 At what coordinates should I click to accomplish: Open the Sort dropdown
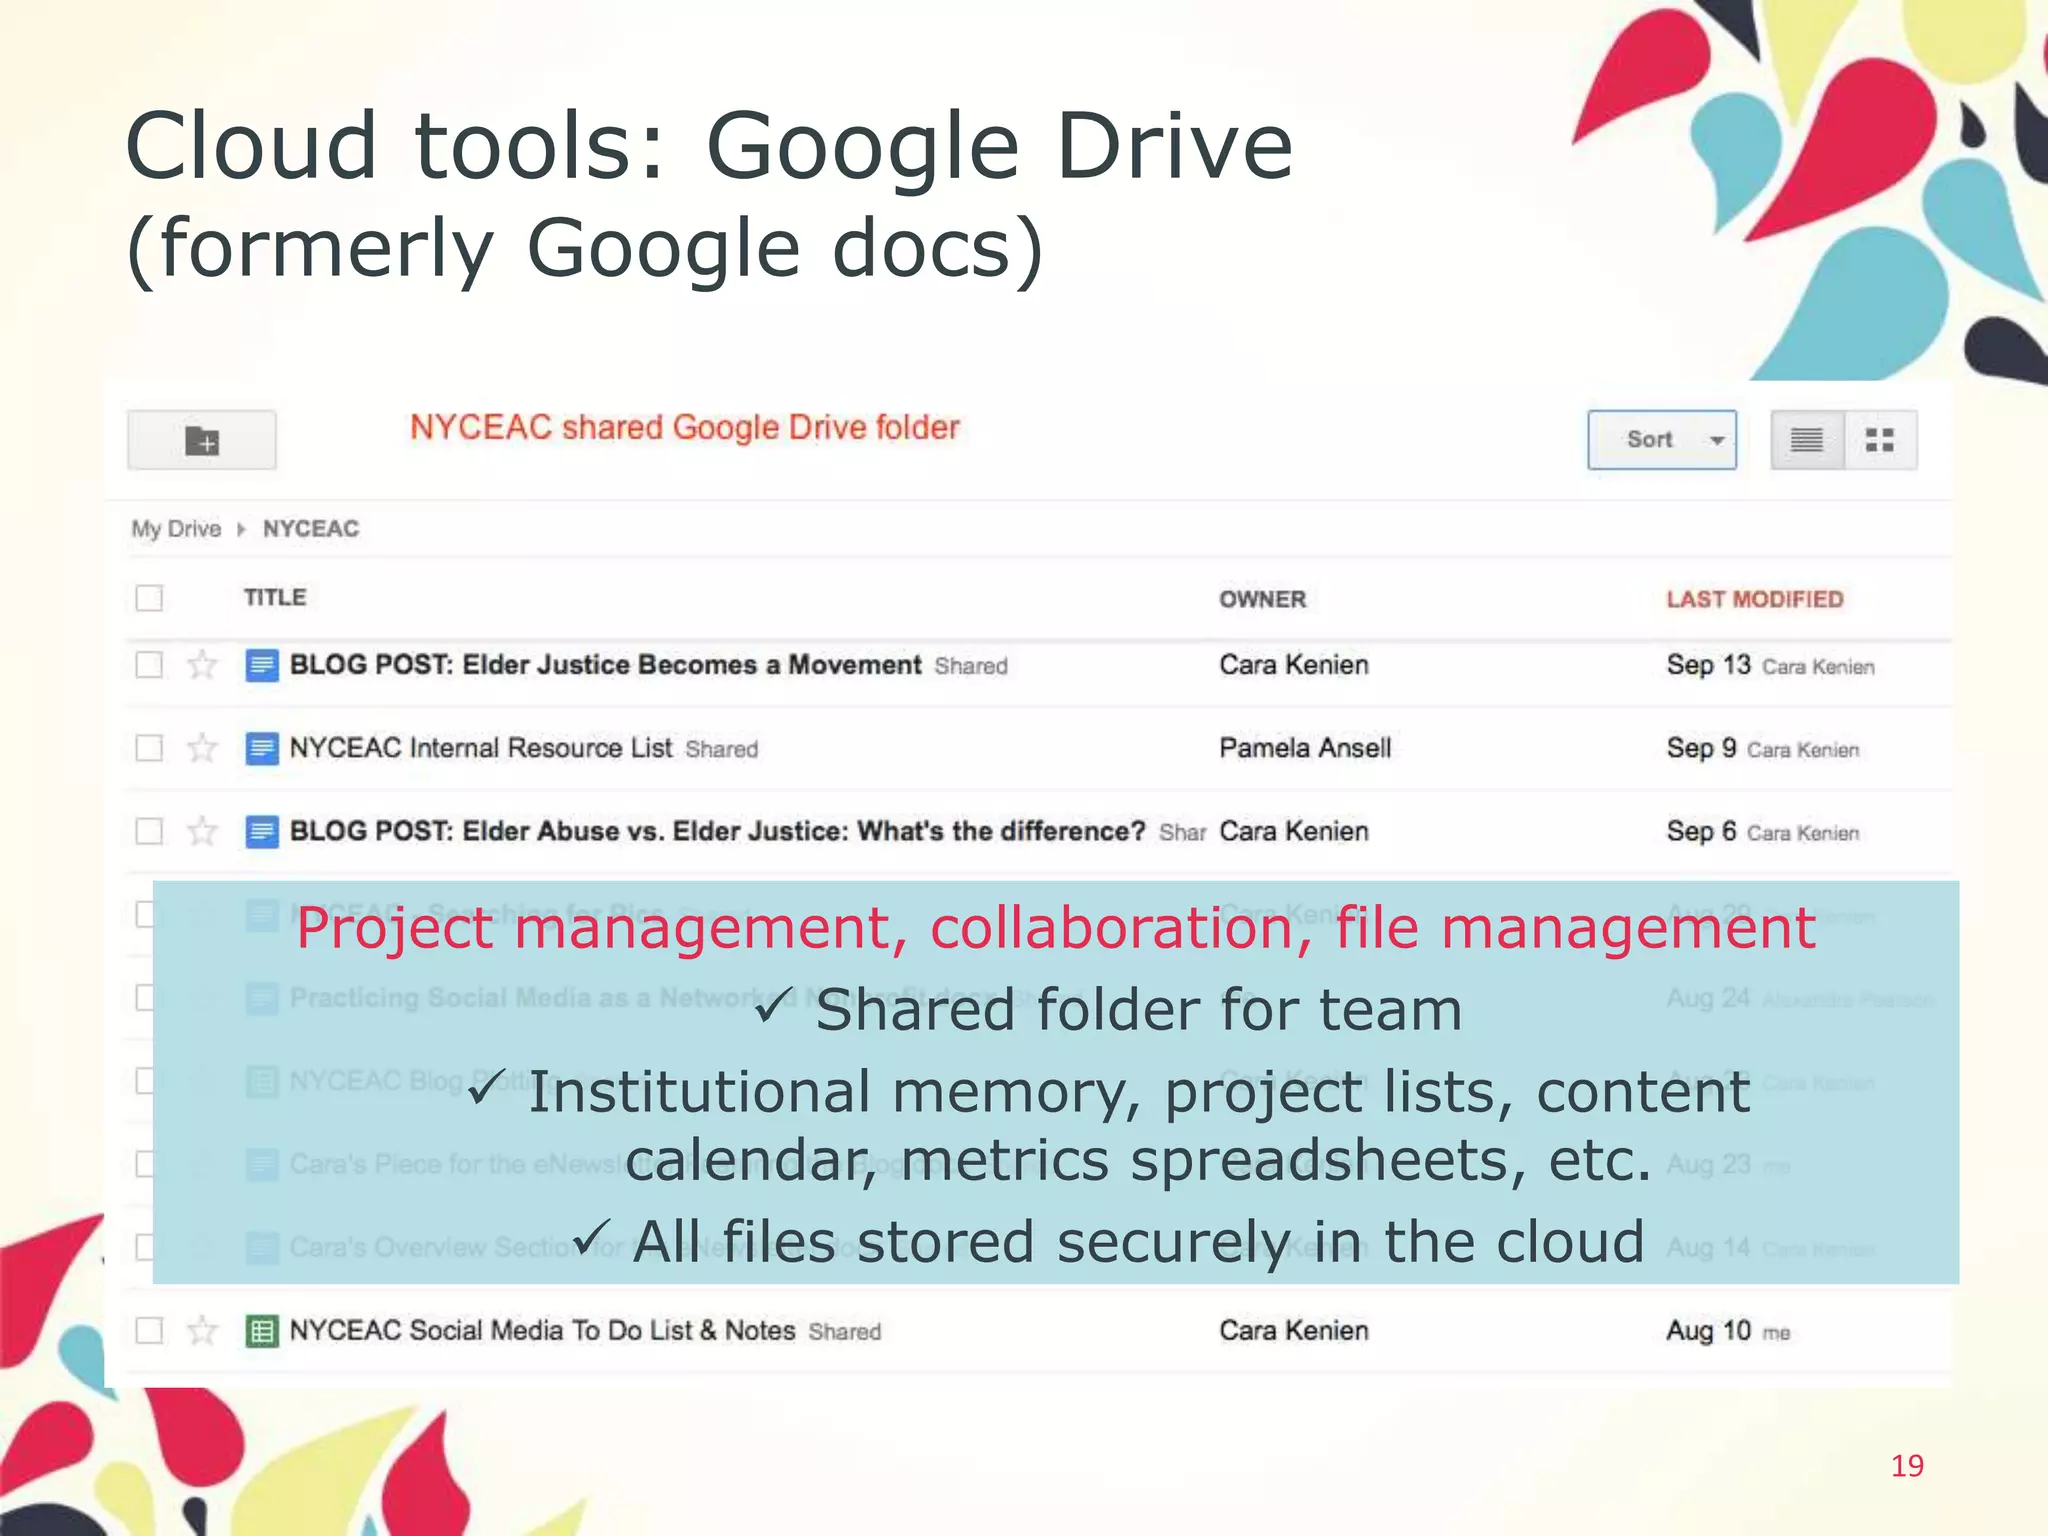point(1661,440)
